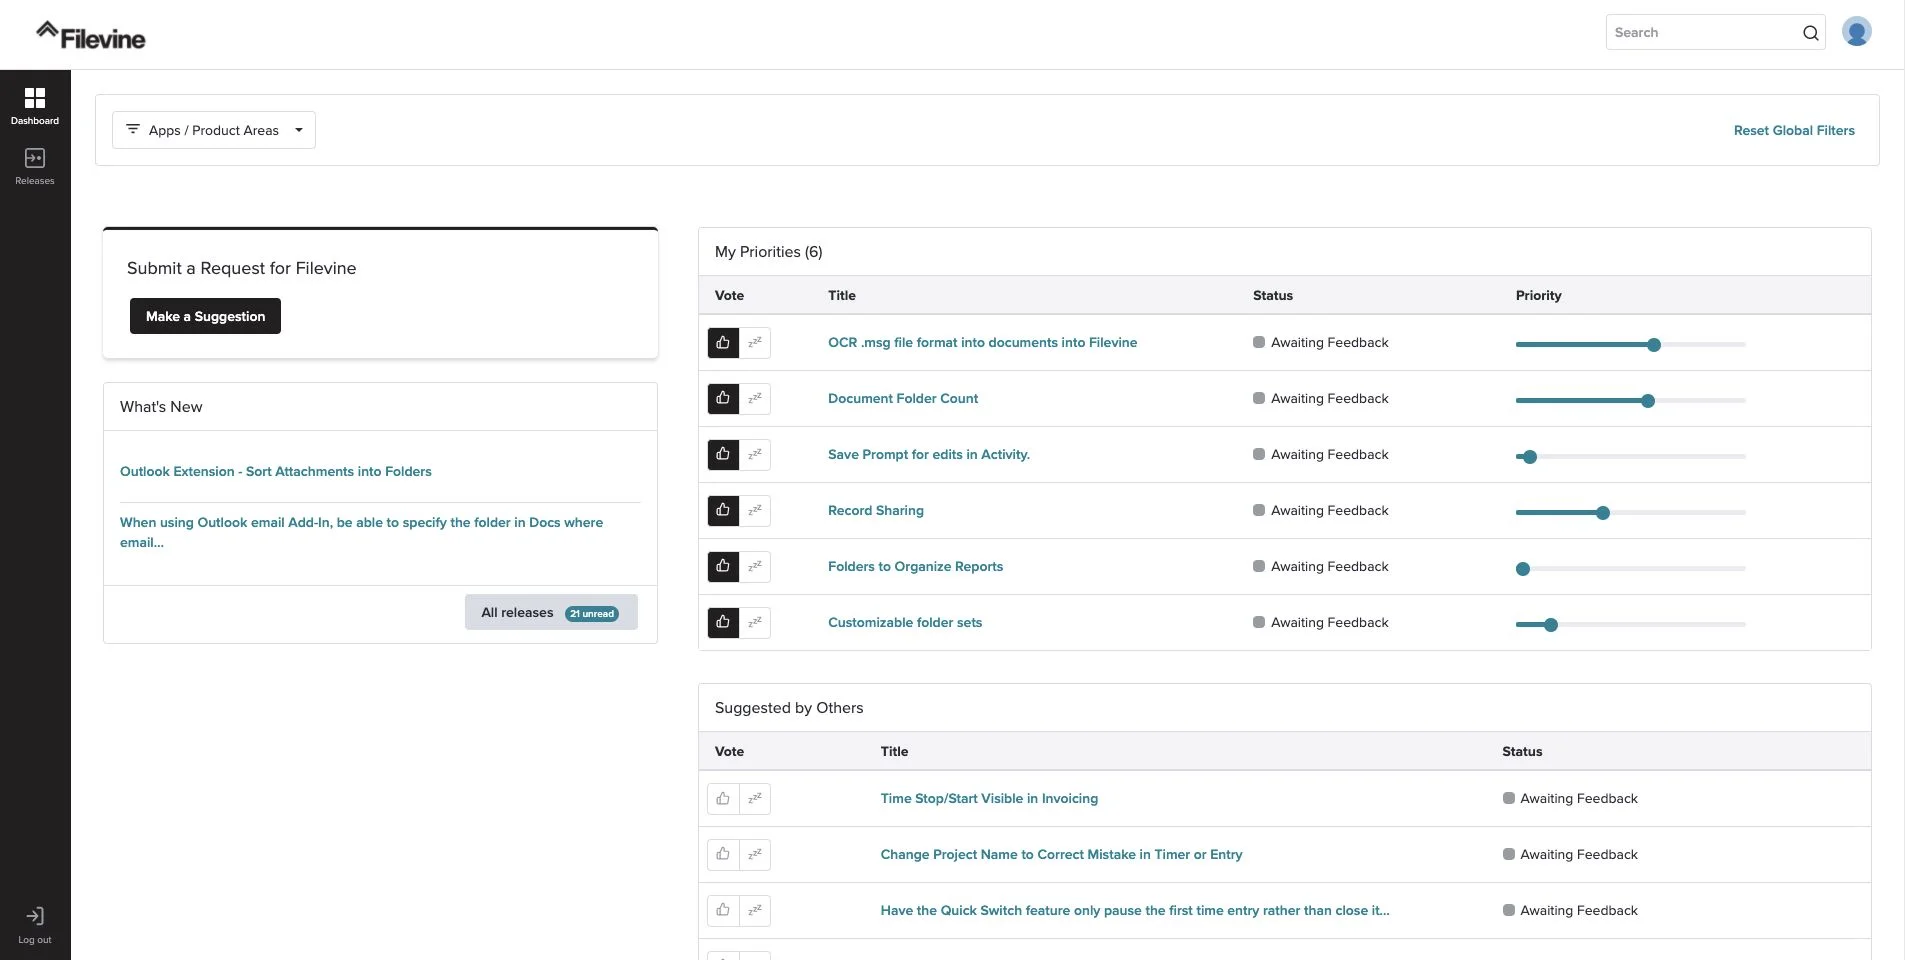Screen dimensions: 1905x960
Task: Toggle thumbs-up vote for Customizable folder sets
Action: pos(723,623)
